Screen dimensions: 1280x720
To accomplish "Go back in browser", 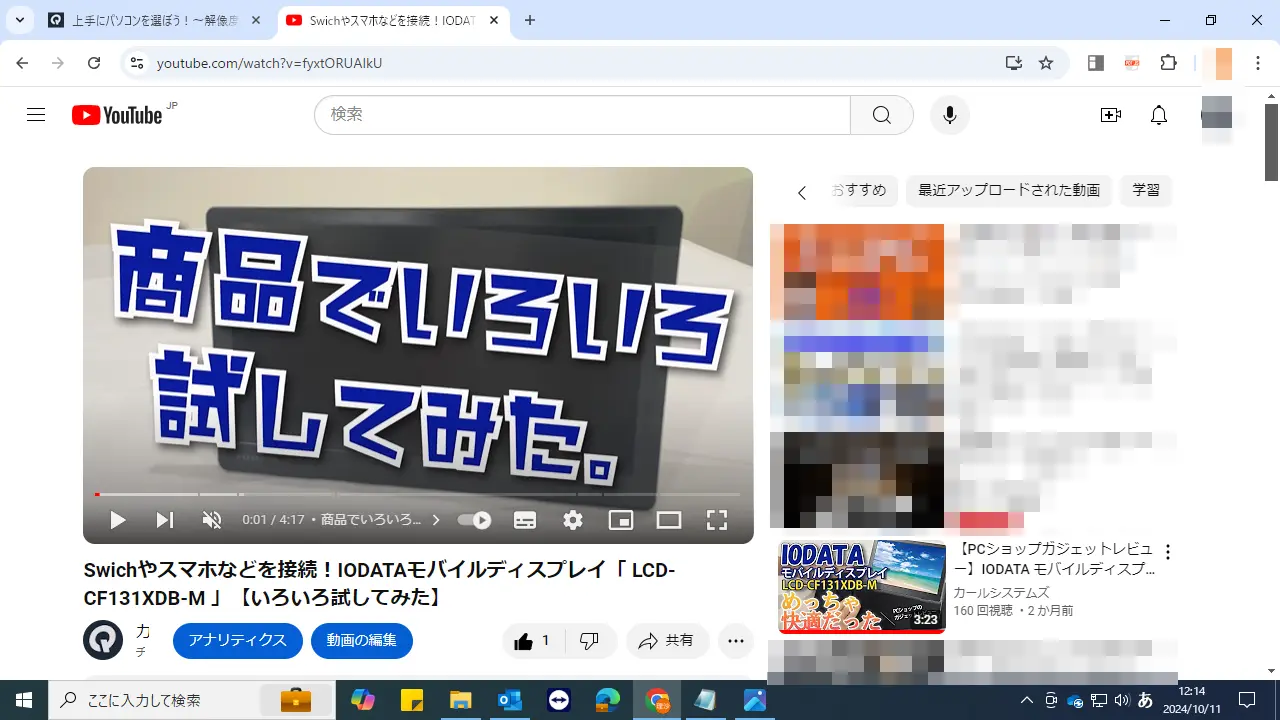I will pos(23,63).
